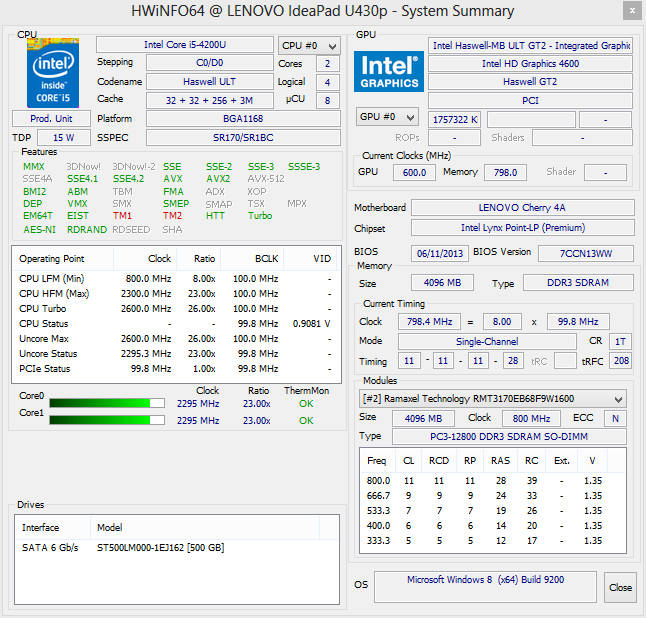646x618 pixels.
Task: Click the Intel Graphics logo
Action: [389, 71]
